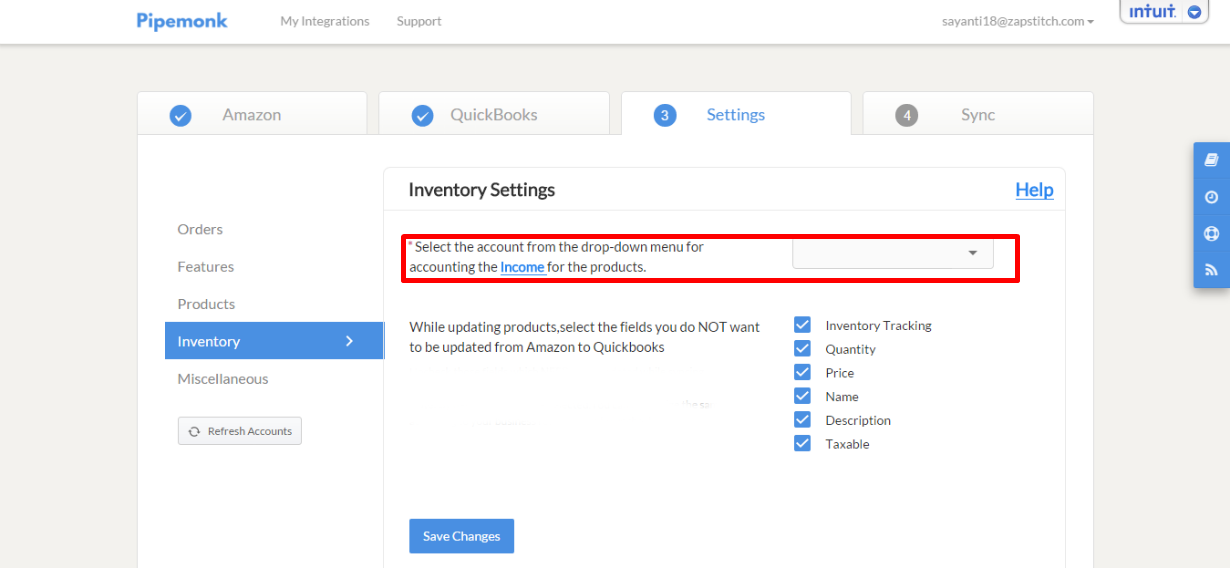The height and width of the screenshot is (568, 1230).
Task: Switch to the QuickBooks tab
Action: (494, 113)
